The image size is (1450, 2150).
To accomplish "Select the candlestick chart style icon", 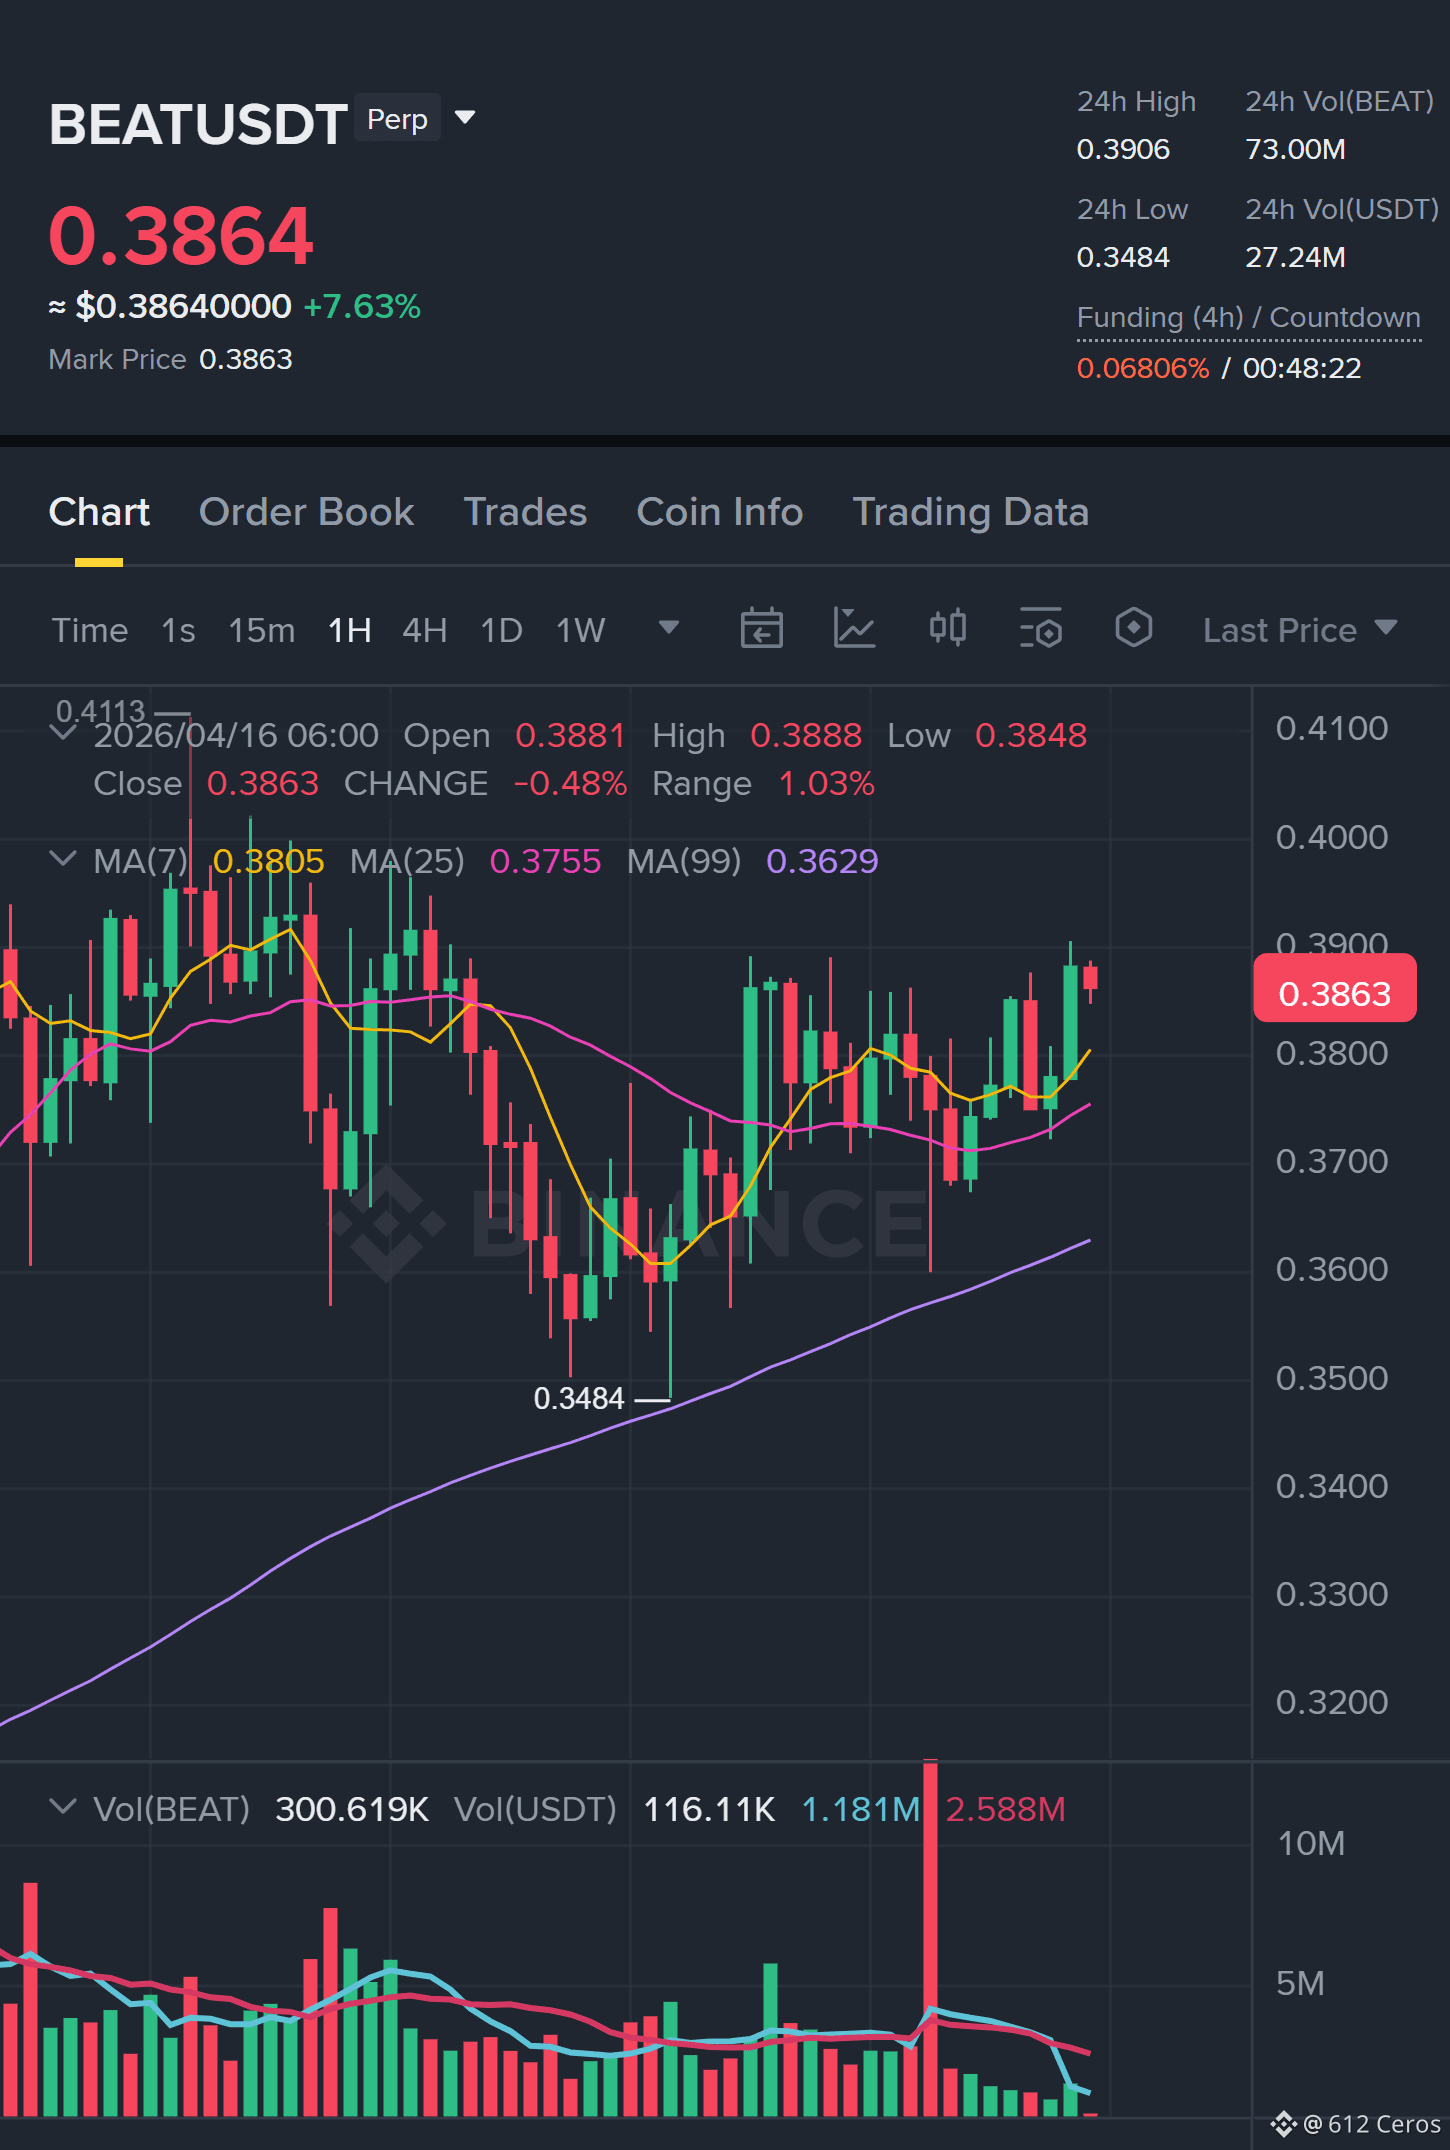I will 947,629.
